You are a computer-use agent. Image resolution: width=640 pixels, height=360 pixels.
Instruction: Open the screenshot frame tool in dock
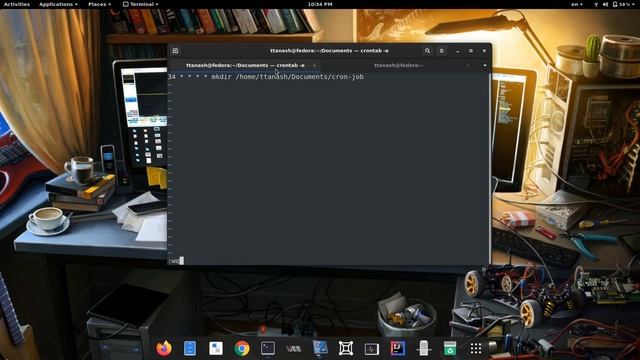tap(346, 348)
